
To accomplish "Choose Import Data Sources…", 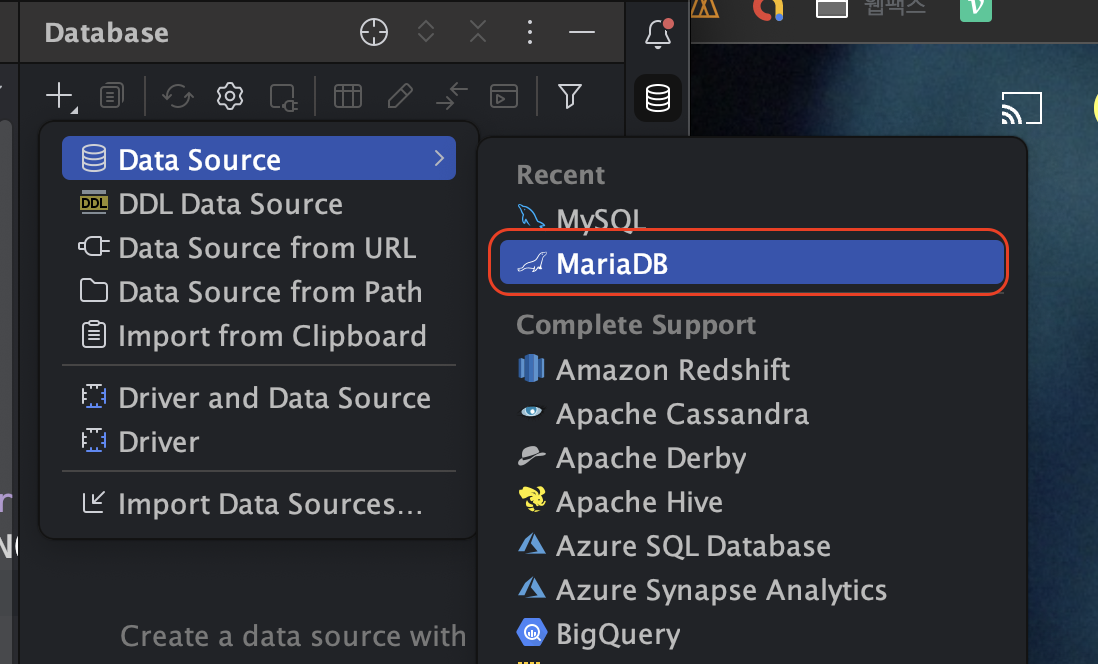I will coord(259,504).
